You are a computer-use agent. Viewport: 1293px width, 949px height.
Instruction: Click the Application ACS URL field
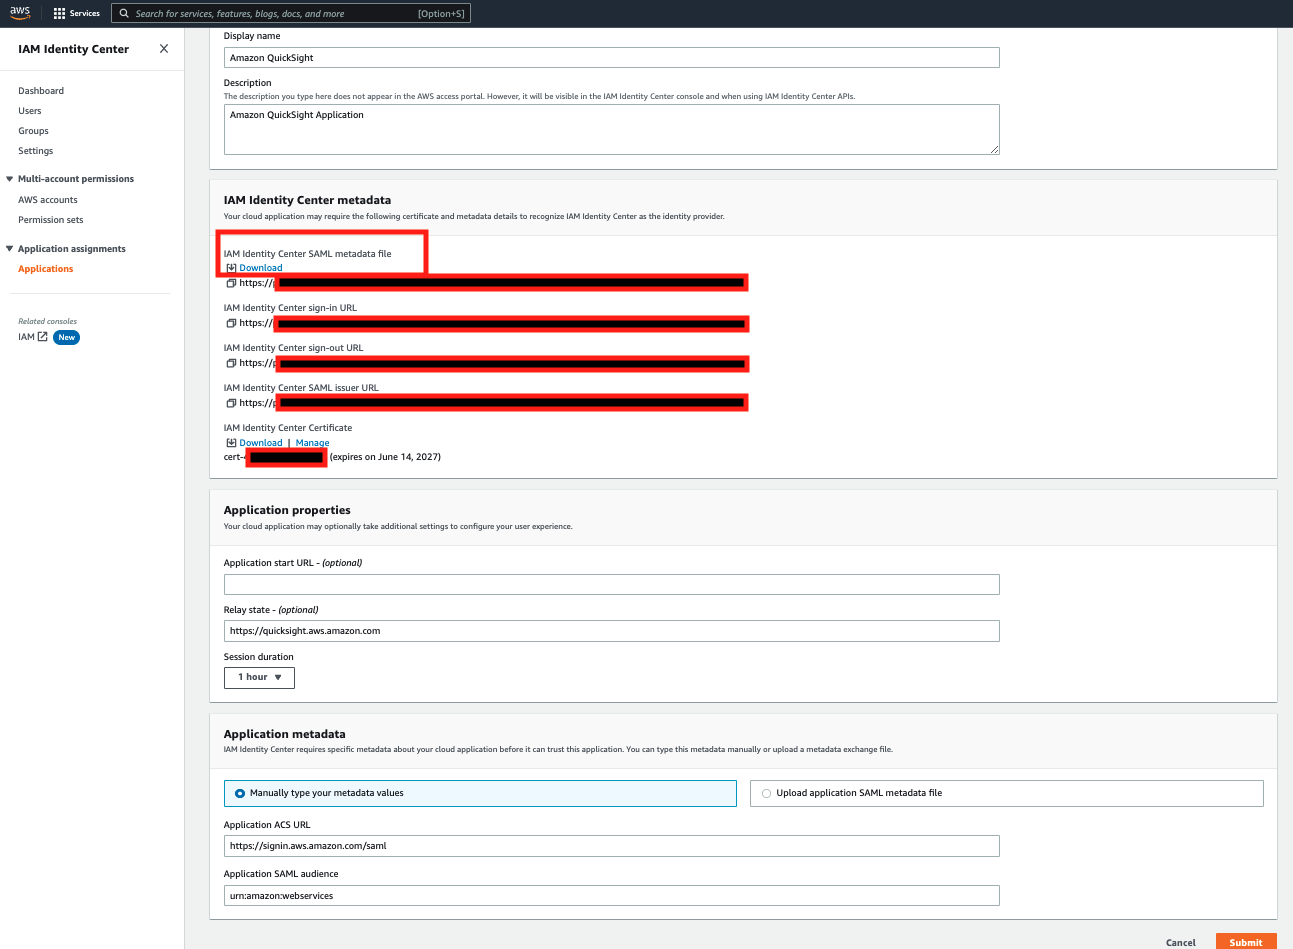(x=612, y=846)
